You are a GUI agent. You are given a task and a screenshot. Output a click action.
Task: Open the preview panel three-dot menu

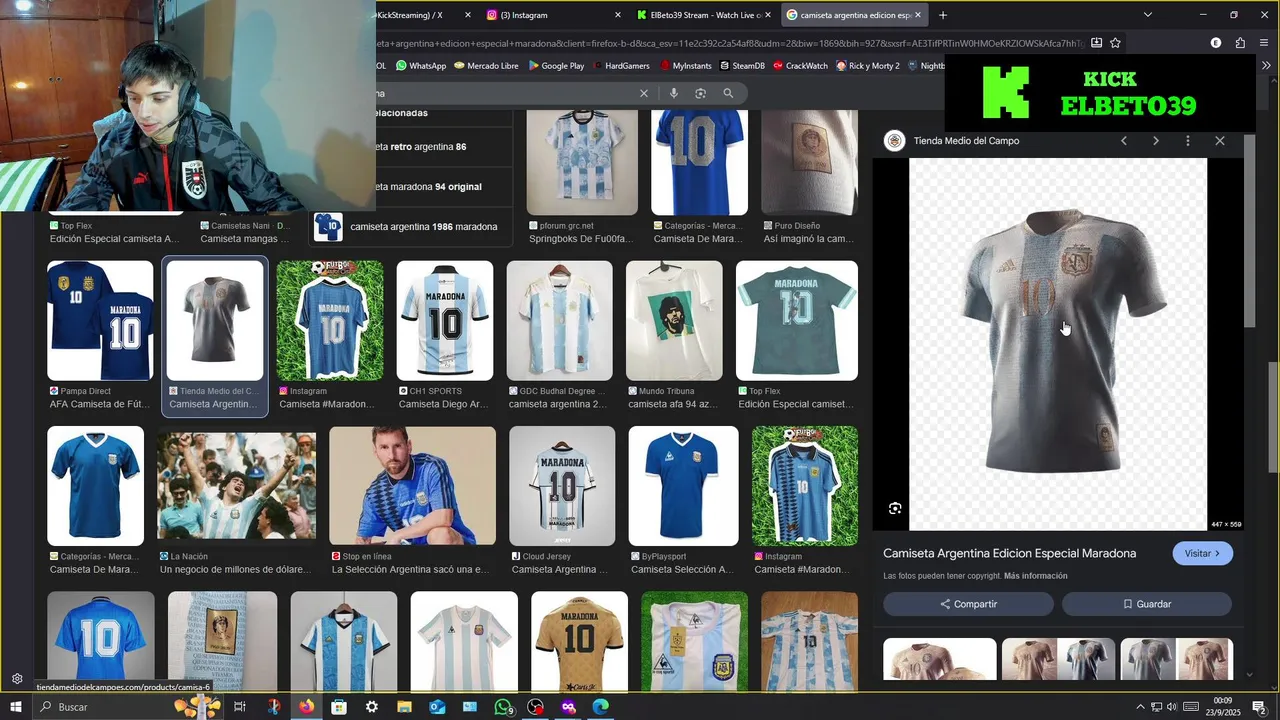point(1188,141)
